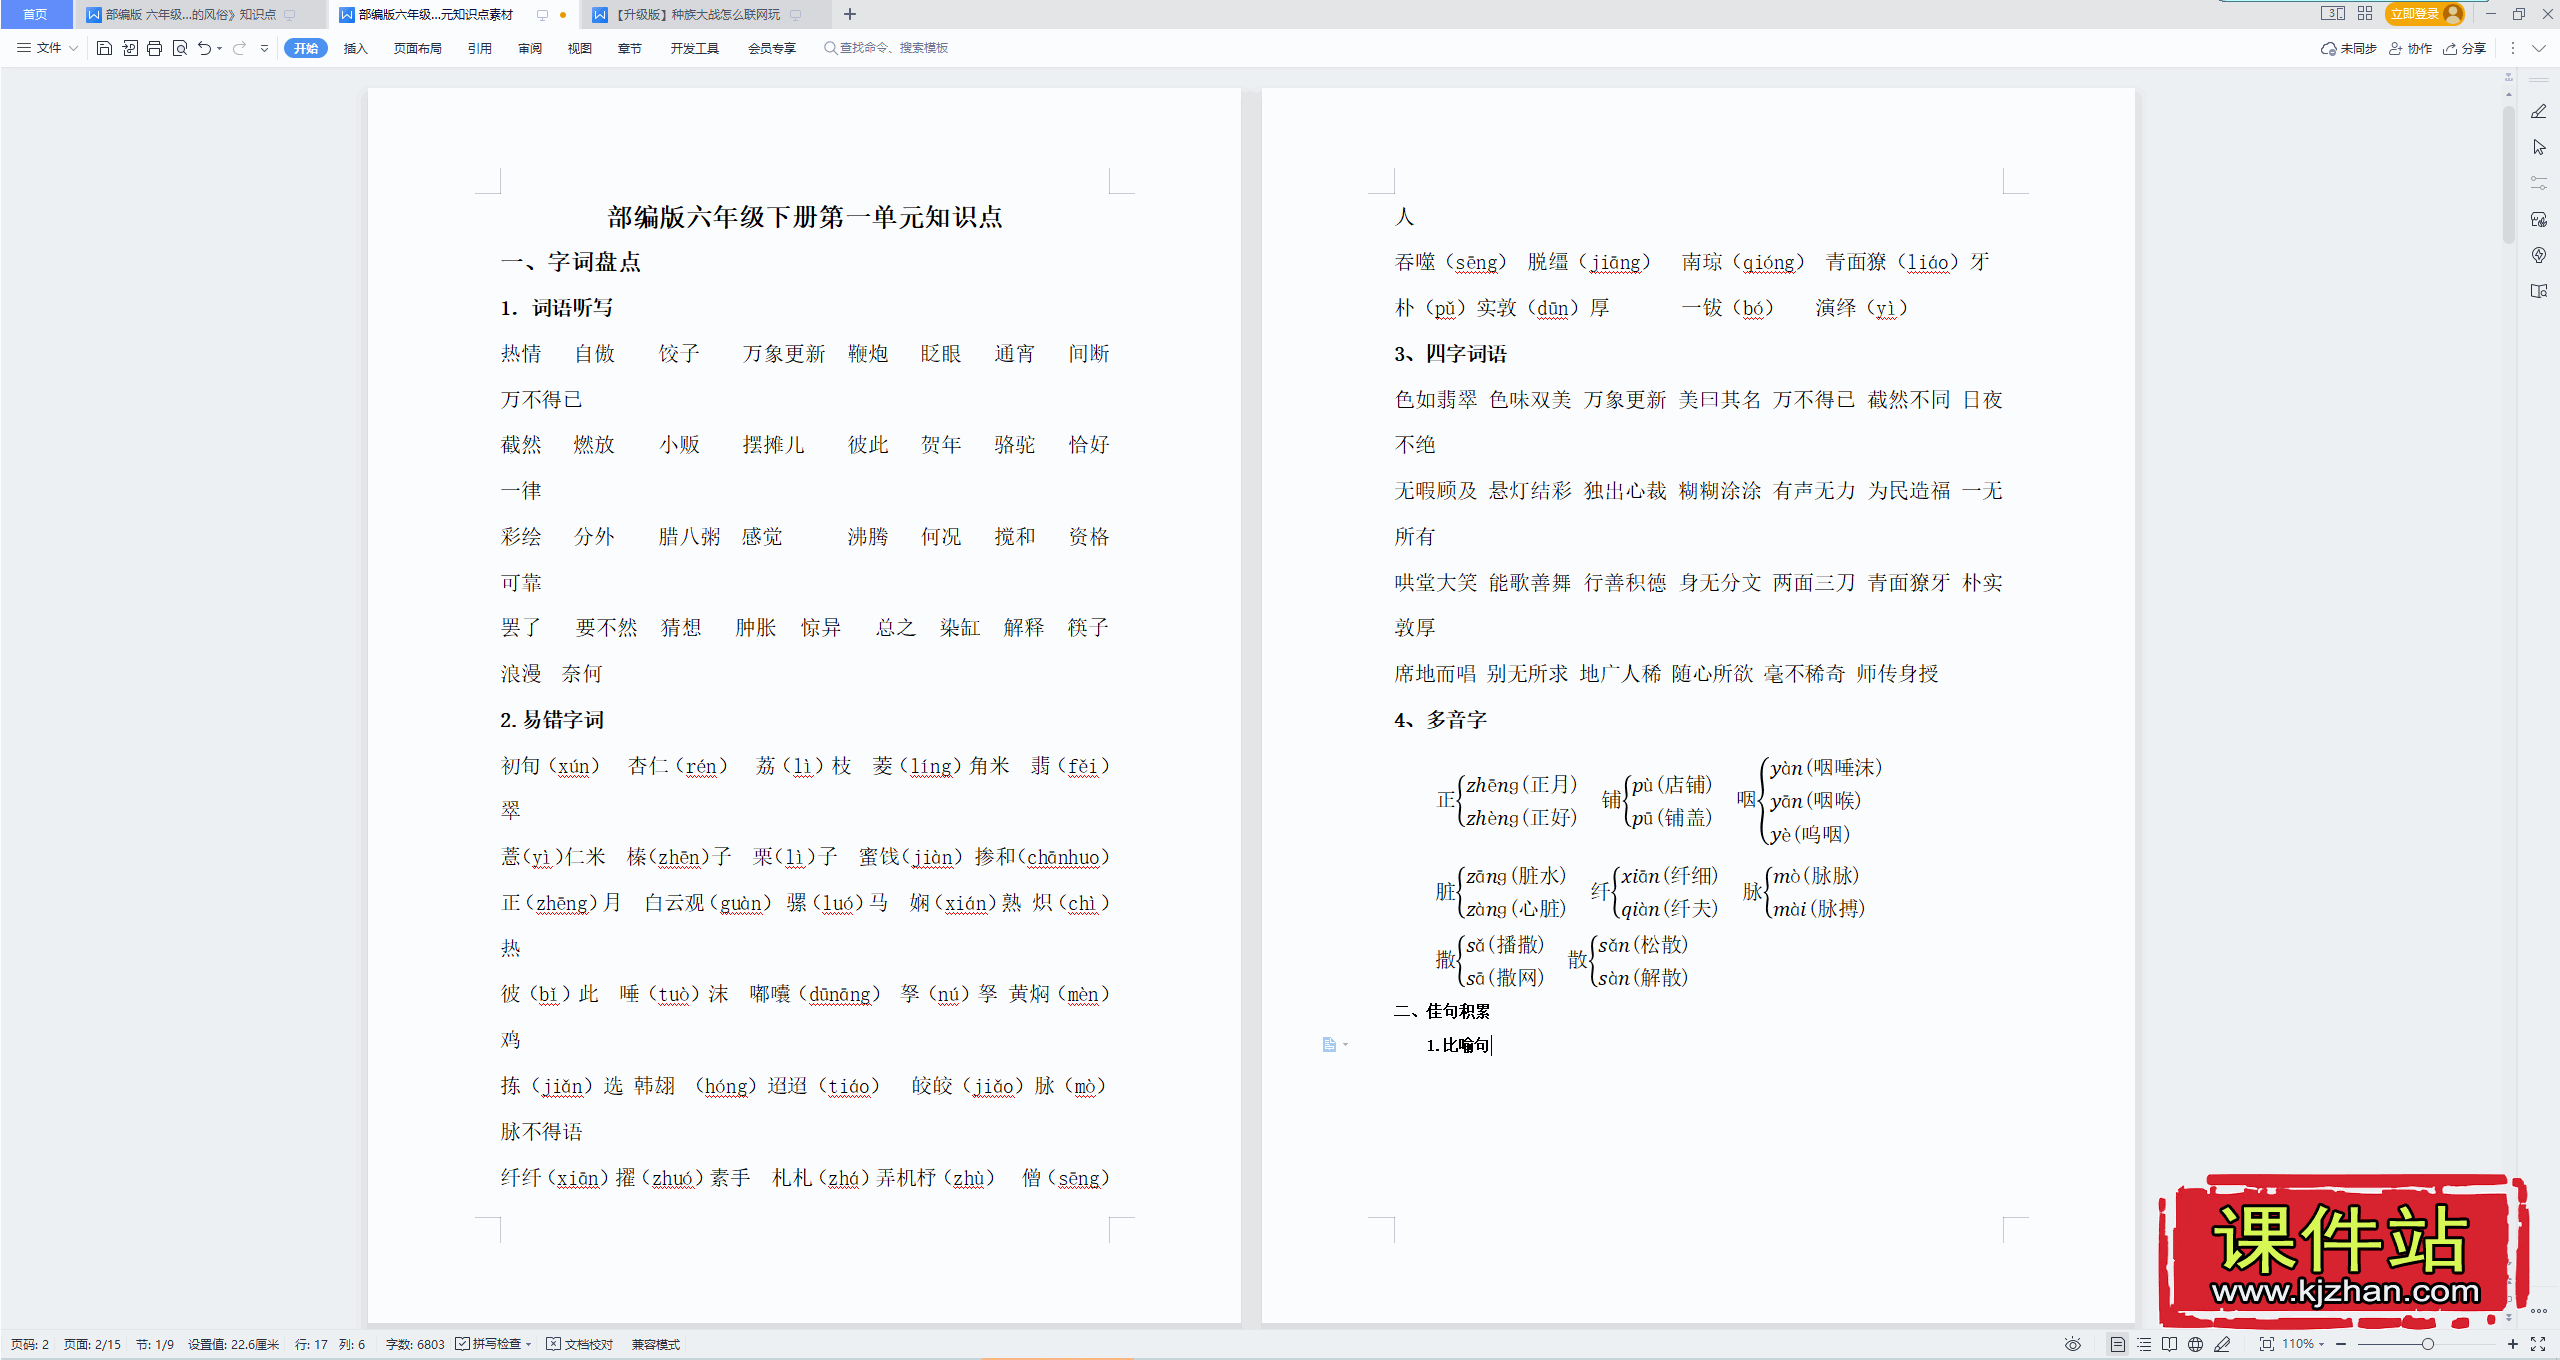This screenshot has height=1360, width=2560.
Task: Switch to outline view icon
Action: pos(2143,1344)
